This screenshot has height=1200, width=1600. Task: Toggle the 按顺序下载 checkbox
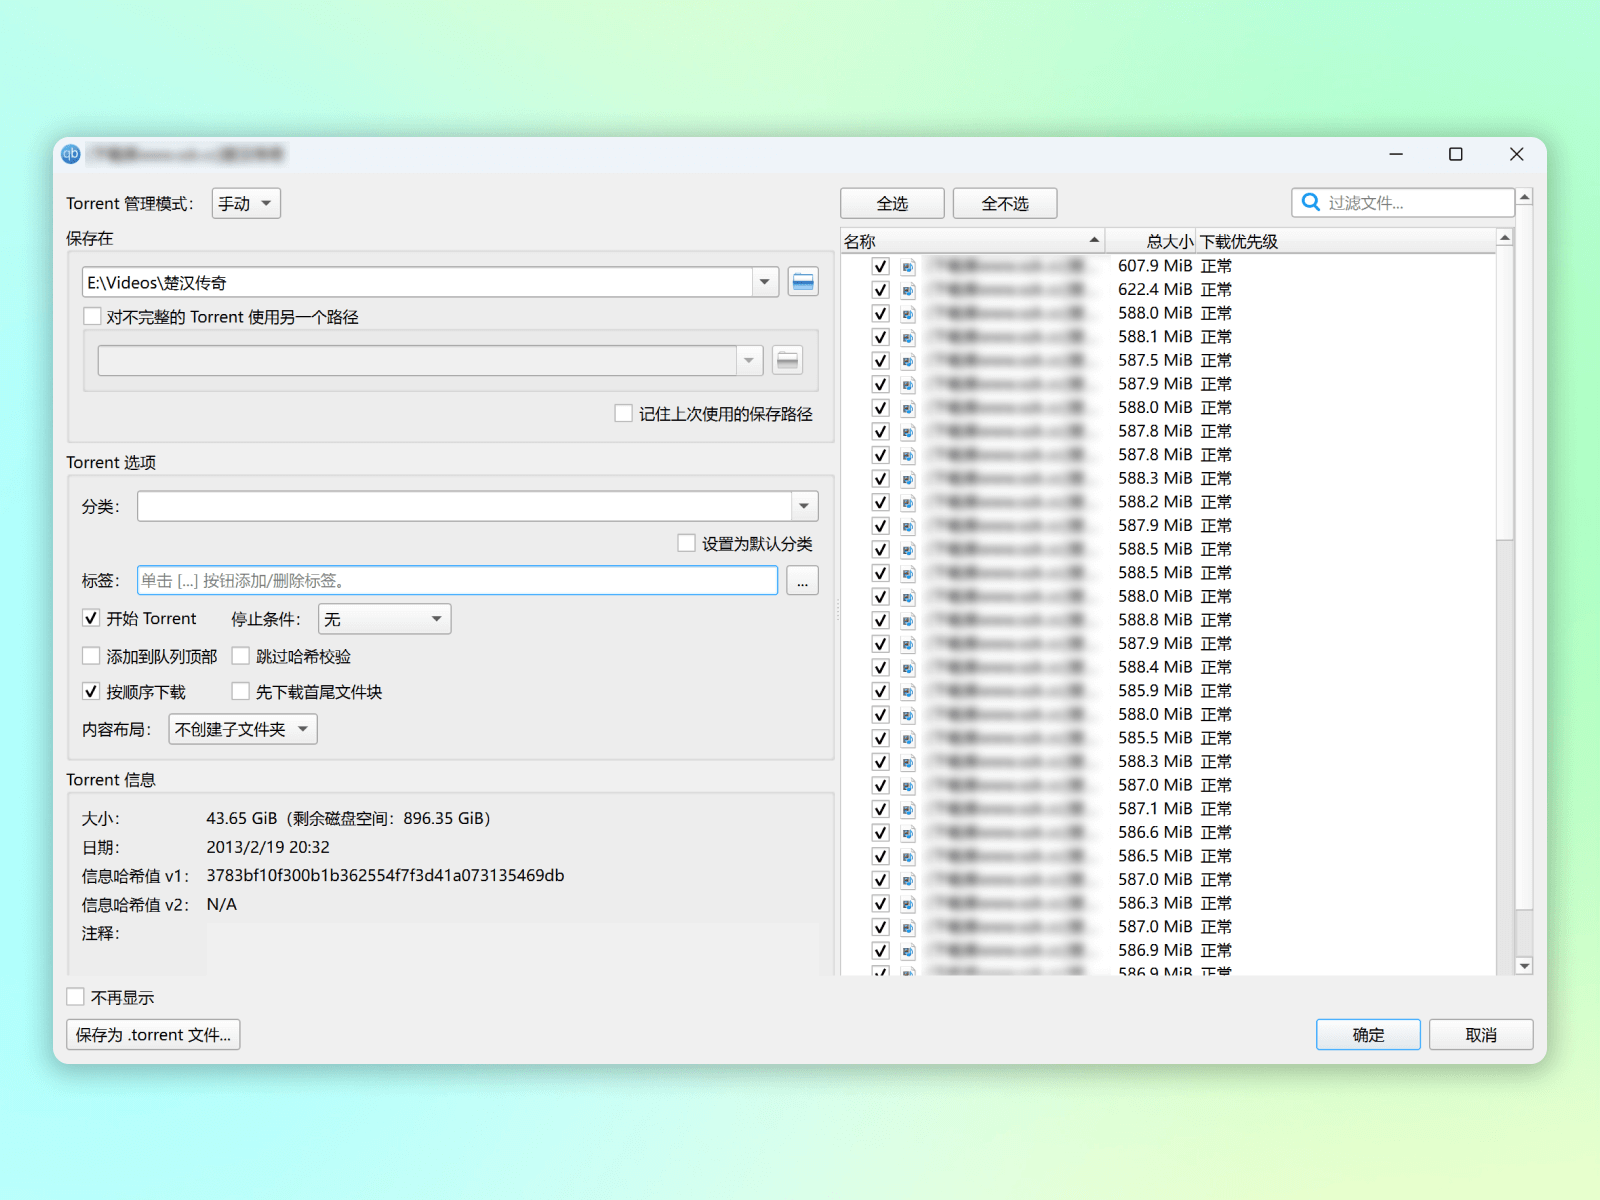(91, 692)
